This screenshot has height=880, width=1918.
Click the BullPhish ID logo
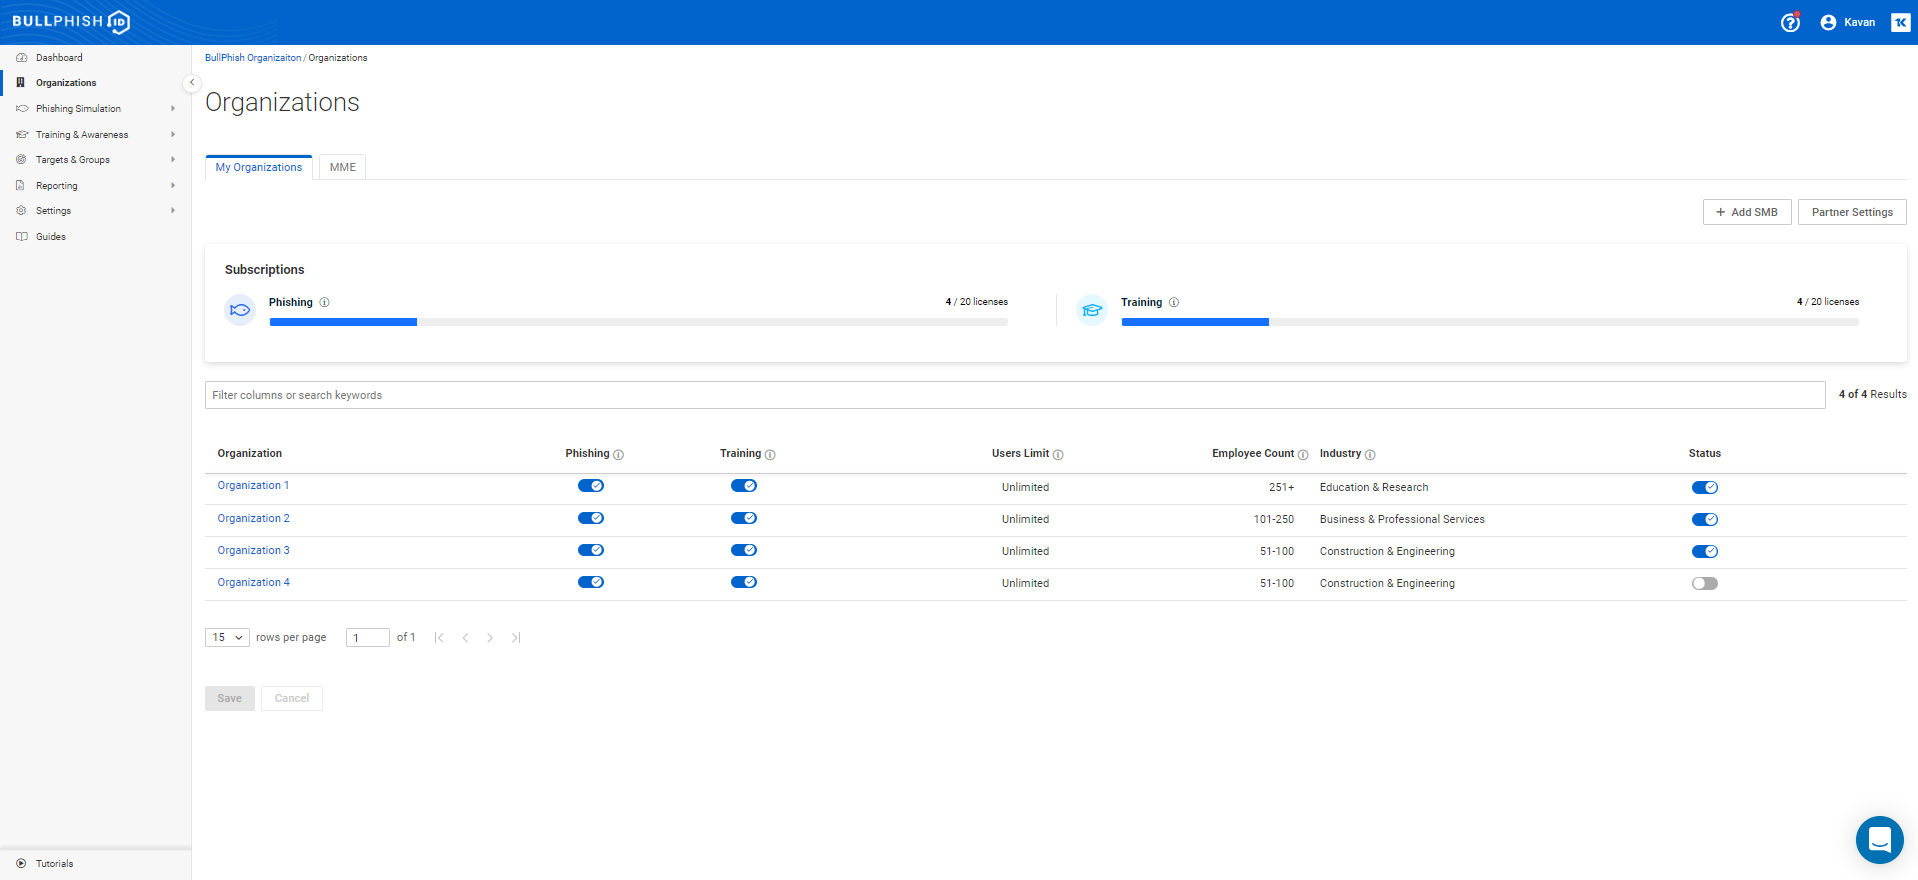[x=71, y=22]
